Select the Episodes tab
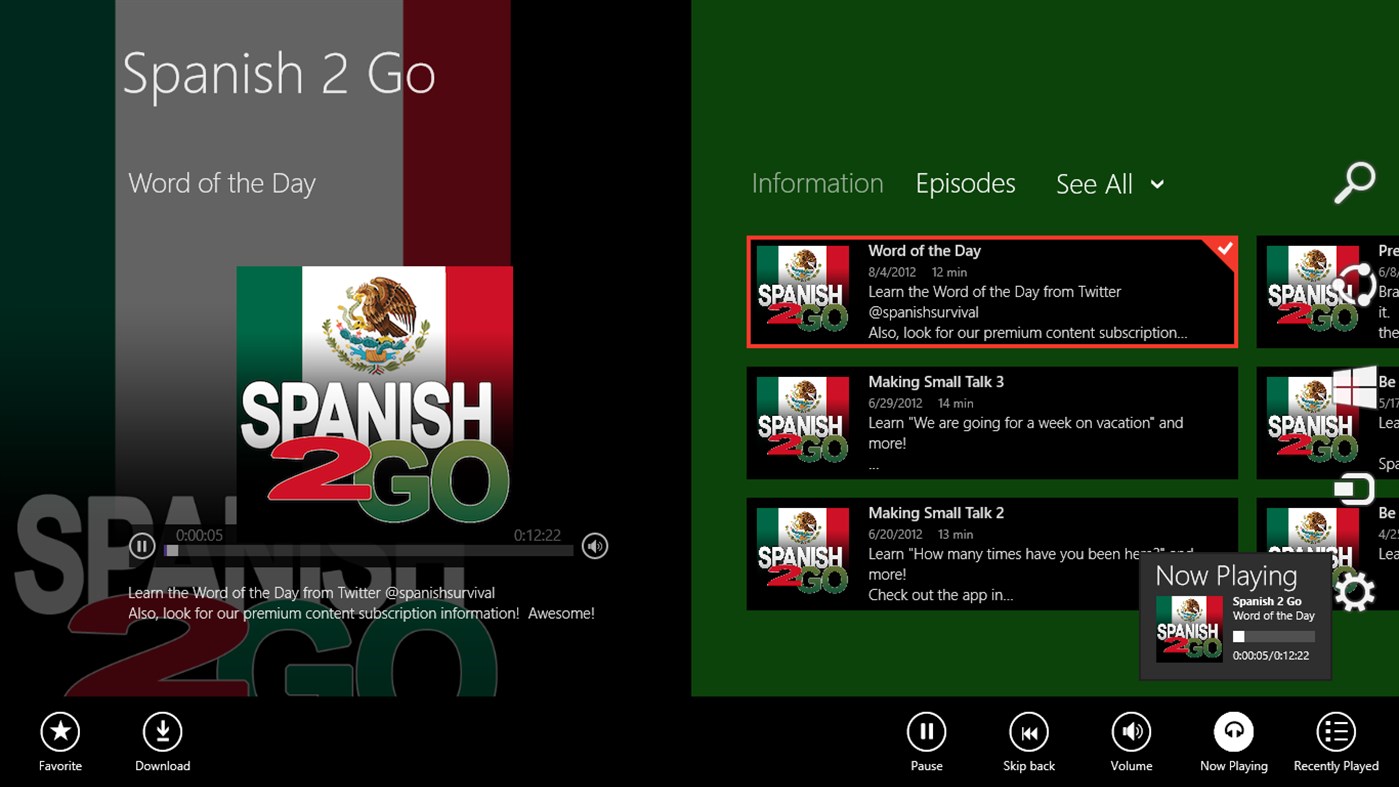Image resolution: width=1399 pixels, height=787 pixels. 965,183
